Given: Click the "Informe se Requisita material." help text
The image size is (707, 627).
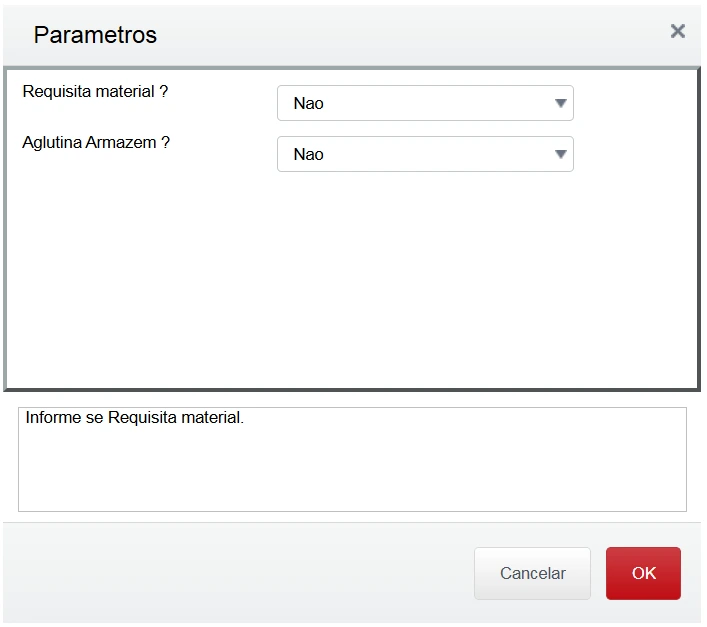Looking at the screenshot, I should pos(135,418).
